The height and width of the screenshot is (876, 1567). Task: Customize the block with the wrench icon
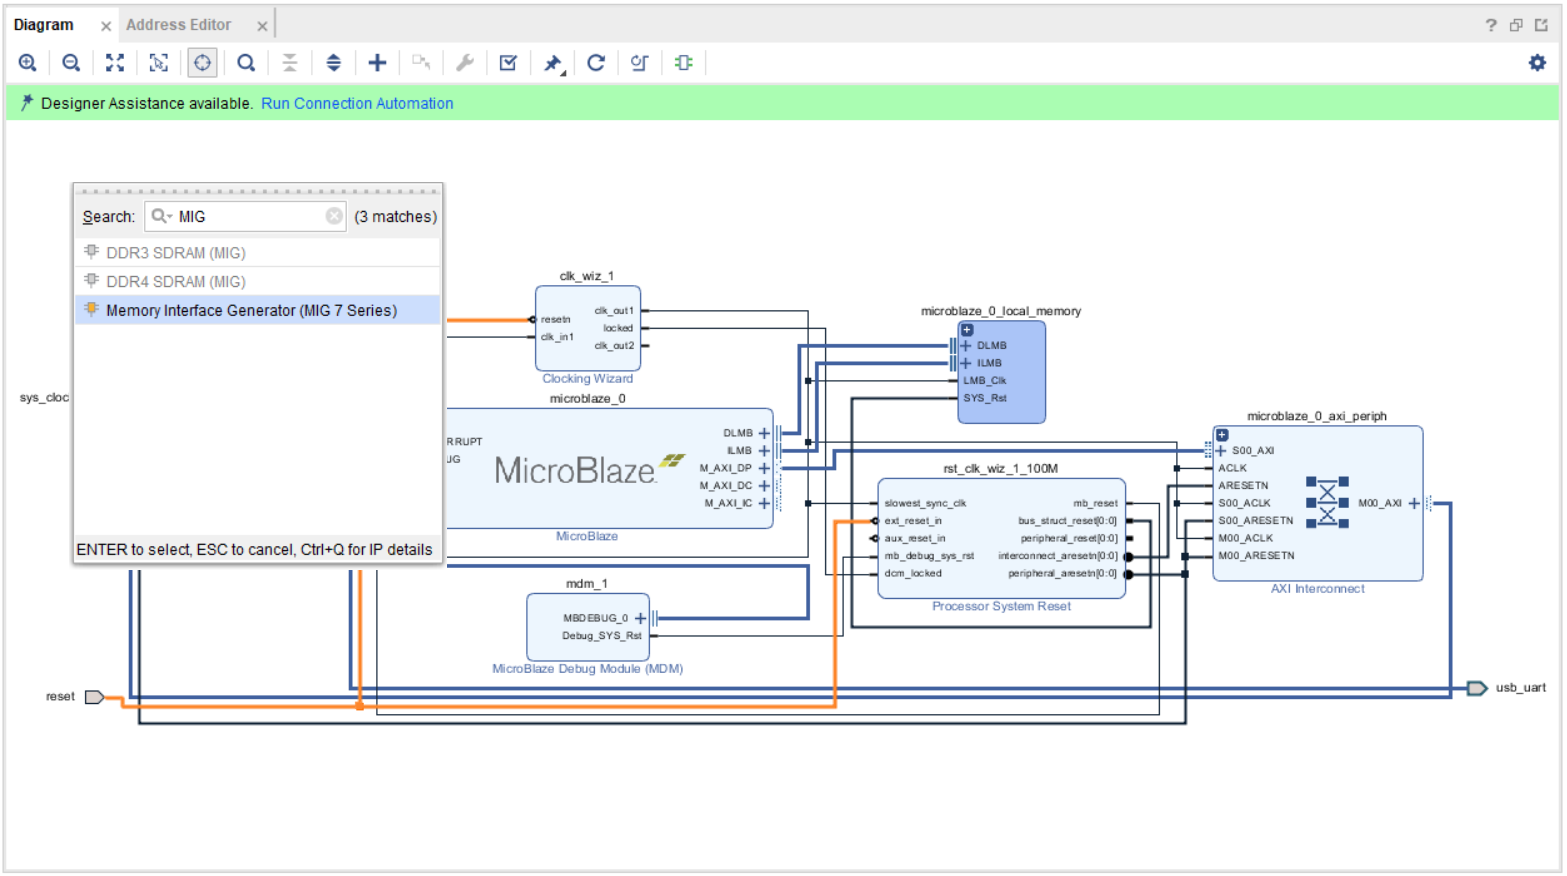pyautogui.click(x=464, y=62)
